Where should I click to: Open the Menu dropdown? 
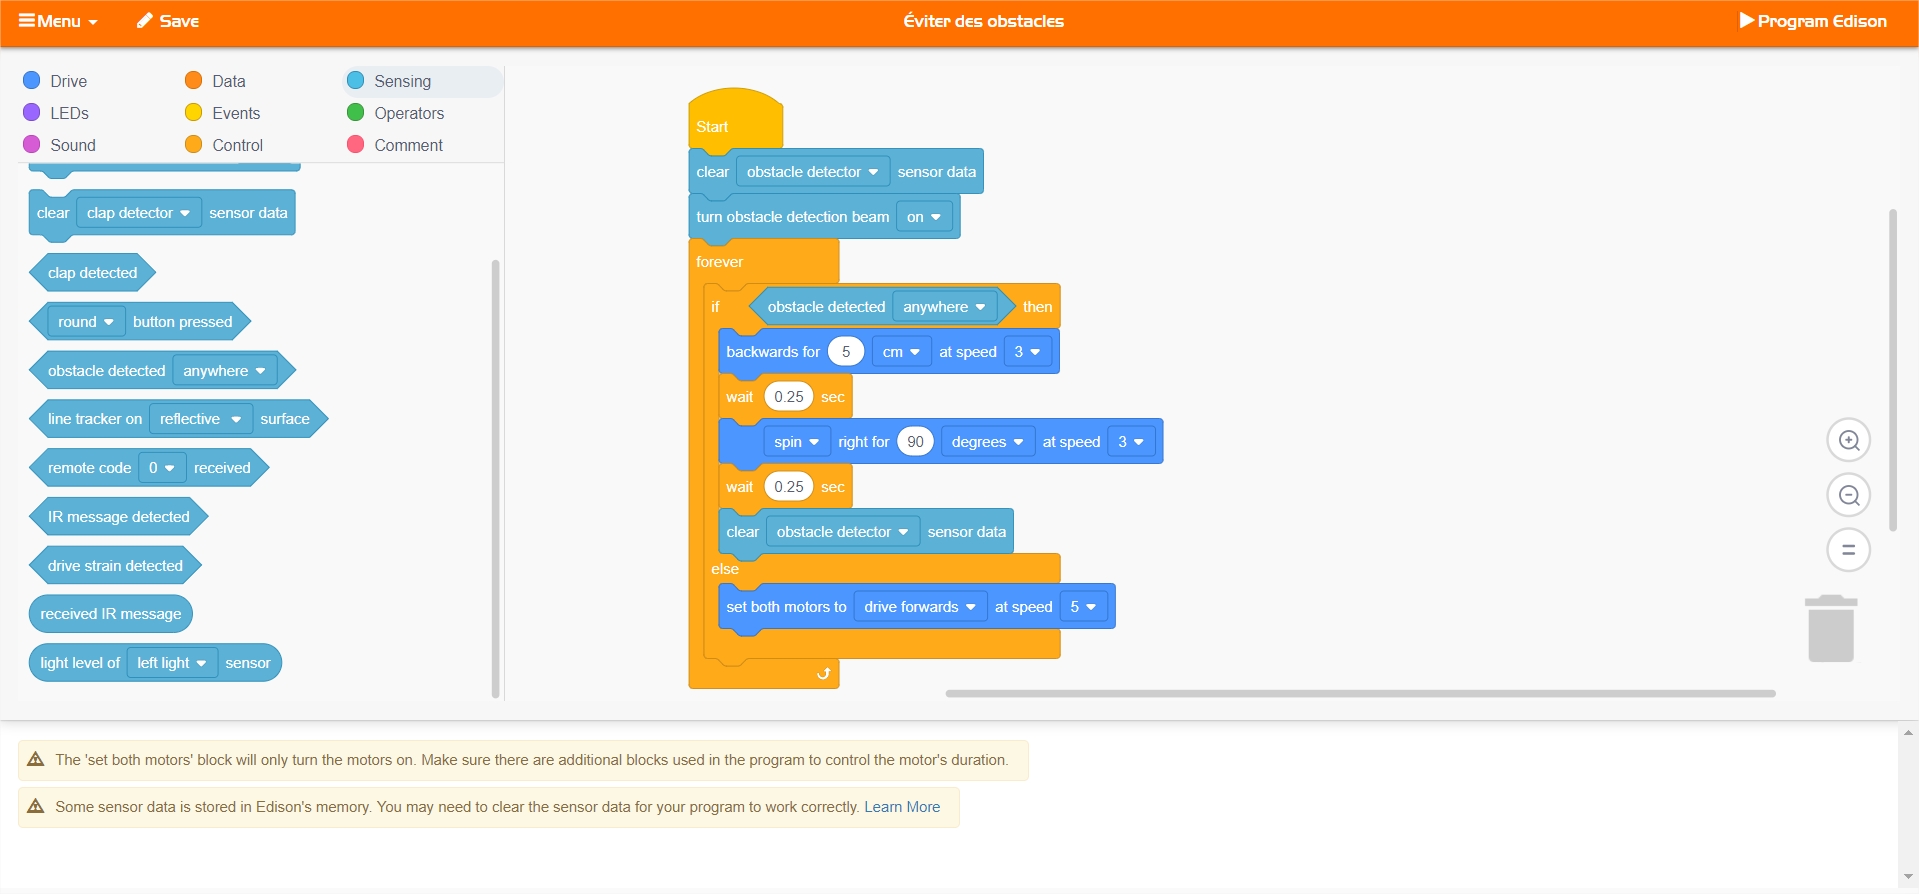tap(58, 21)
